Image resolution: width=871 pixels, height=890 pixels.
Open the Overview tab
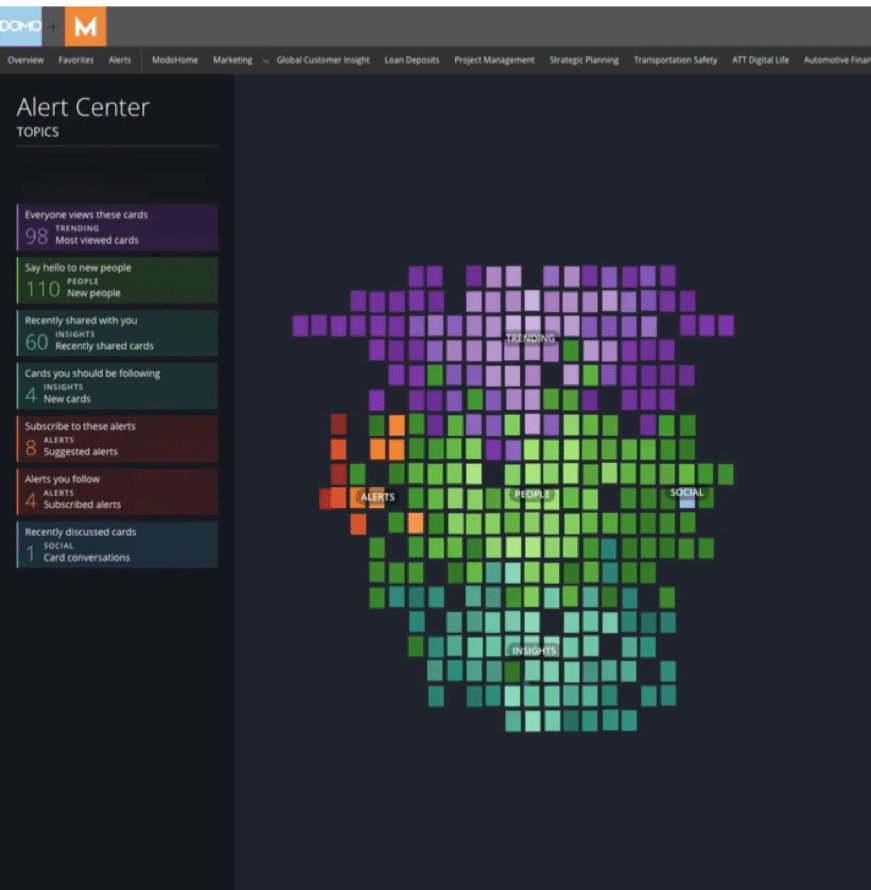26,60
